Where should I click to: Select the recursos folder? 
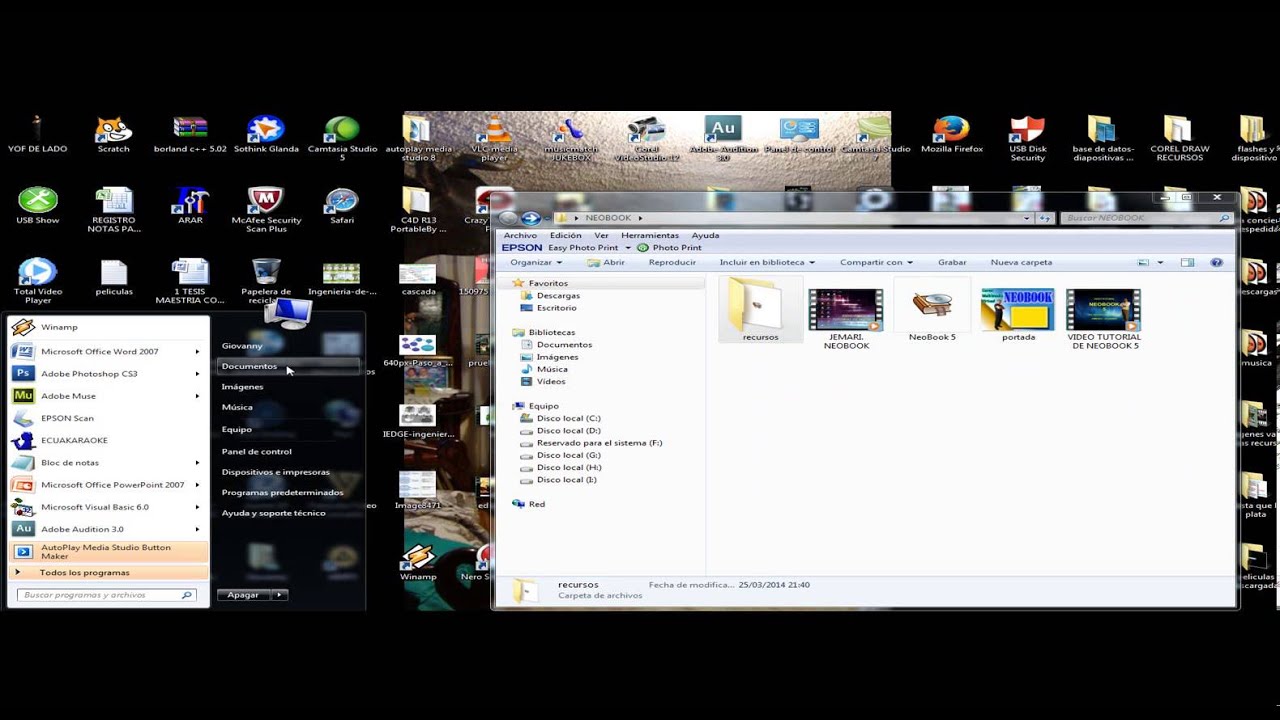point(760,311)
